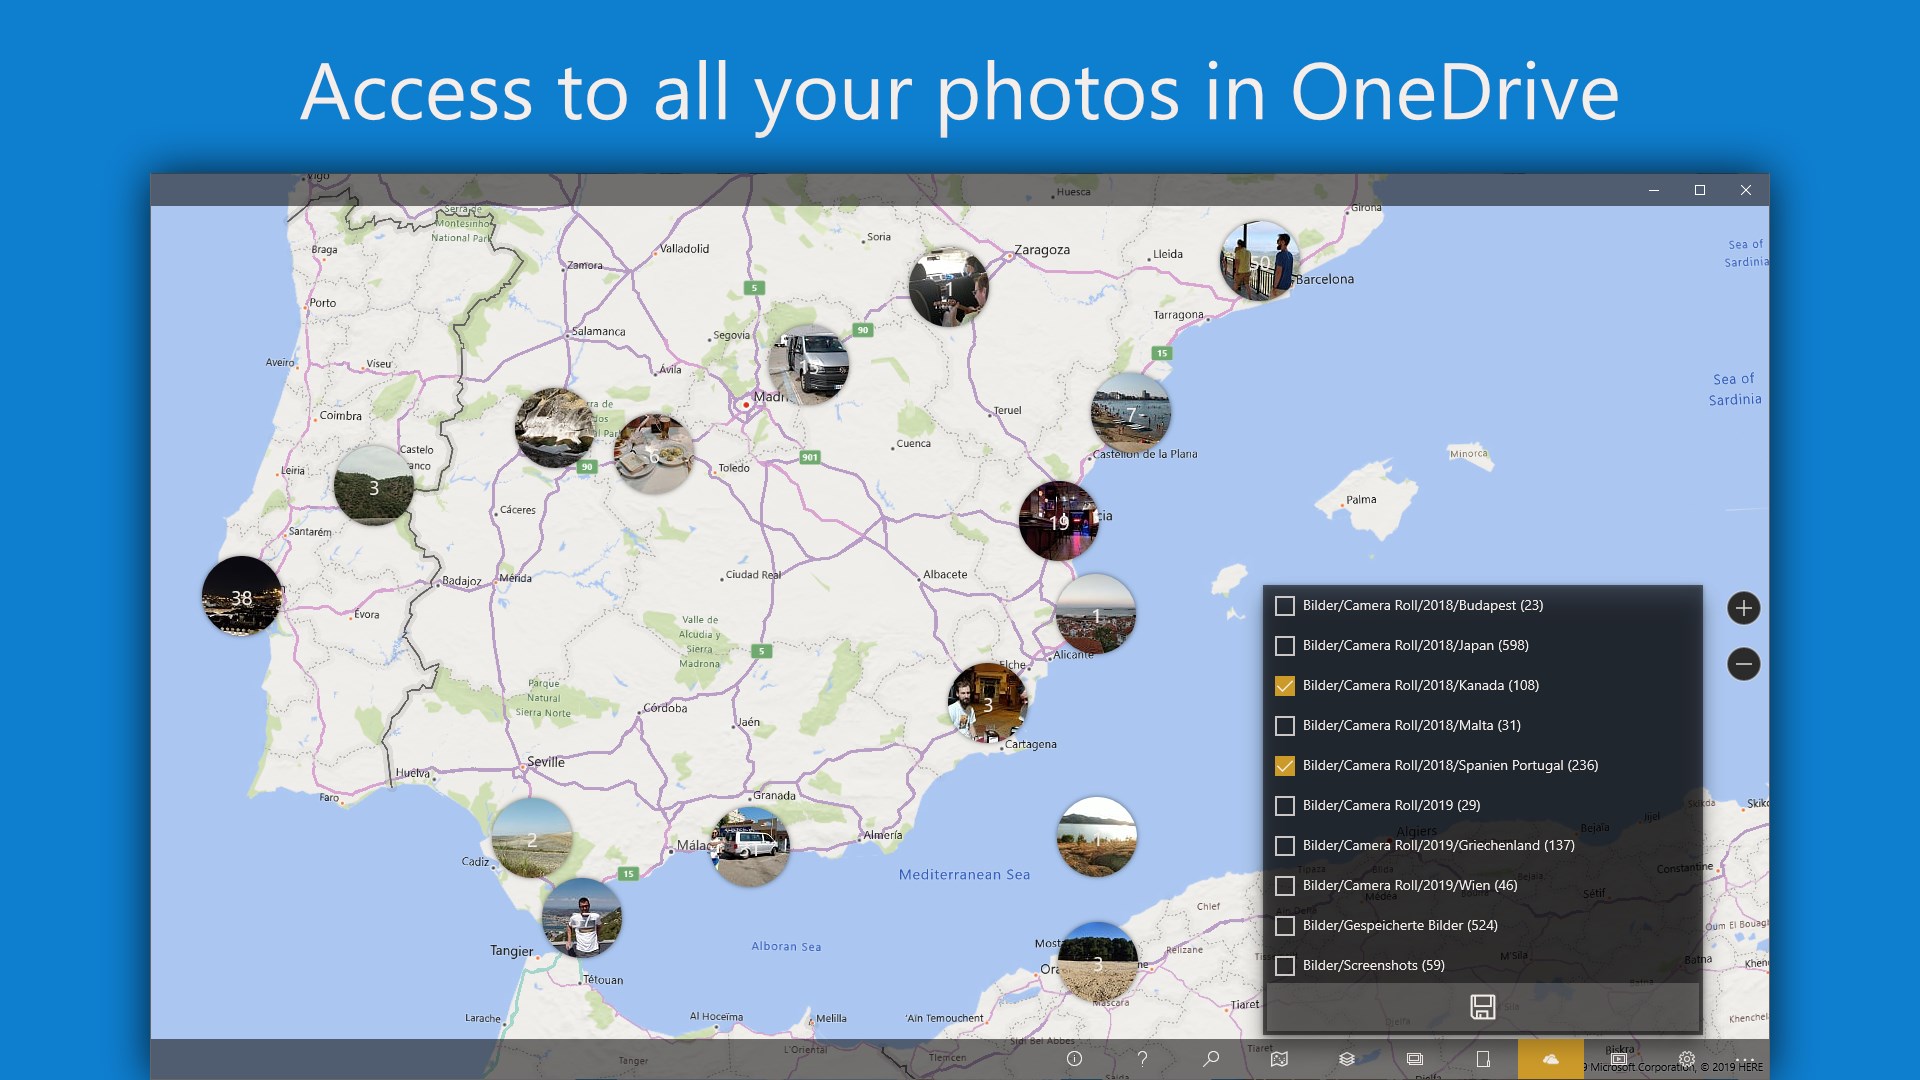This screenshot has width=1920, height=1080.
Task: Open the three-dots more menu
Action: (1745, 1058)
